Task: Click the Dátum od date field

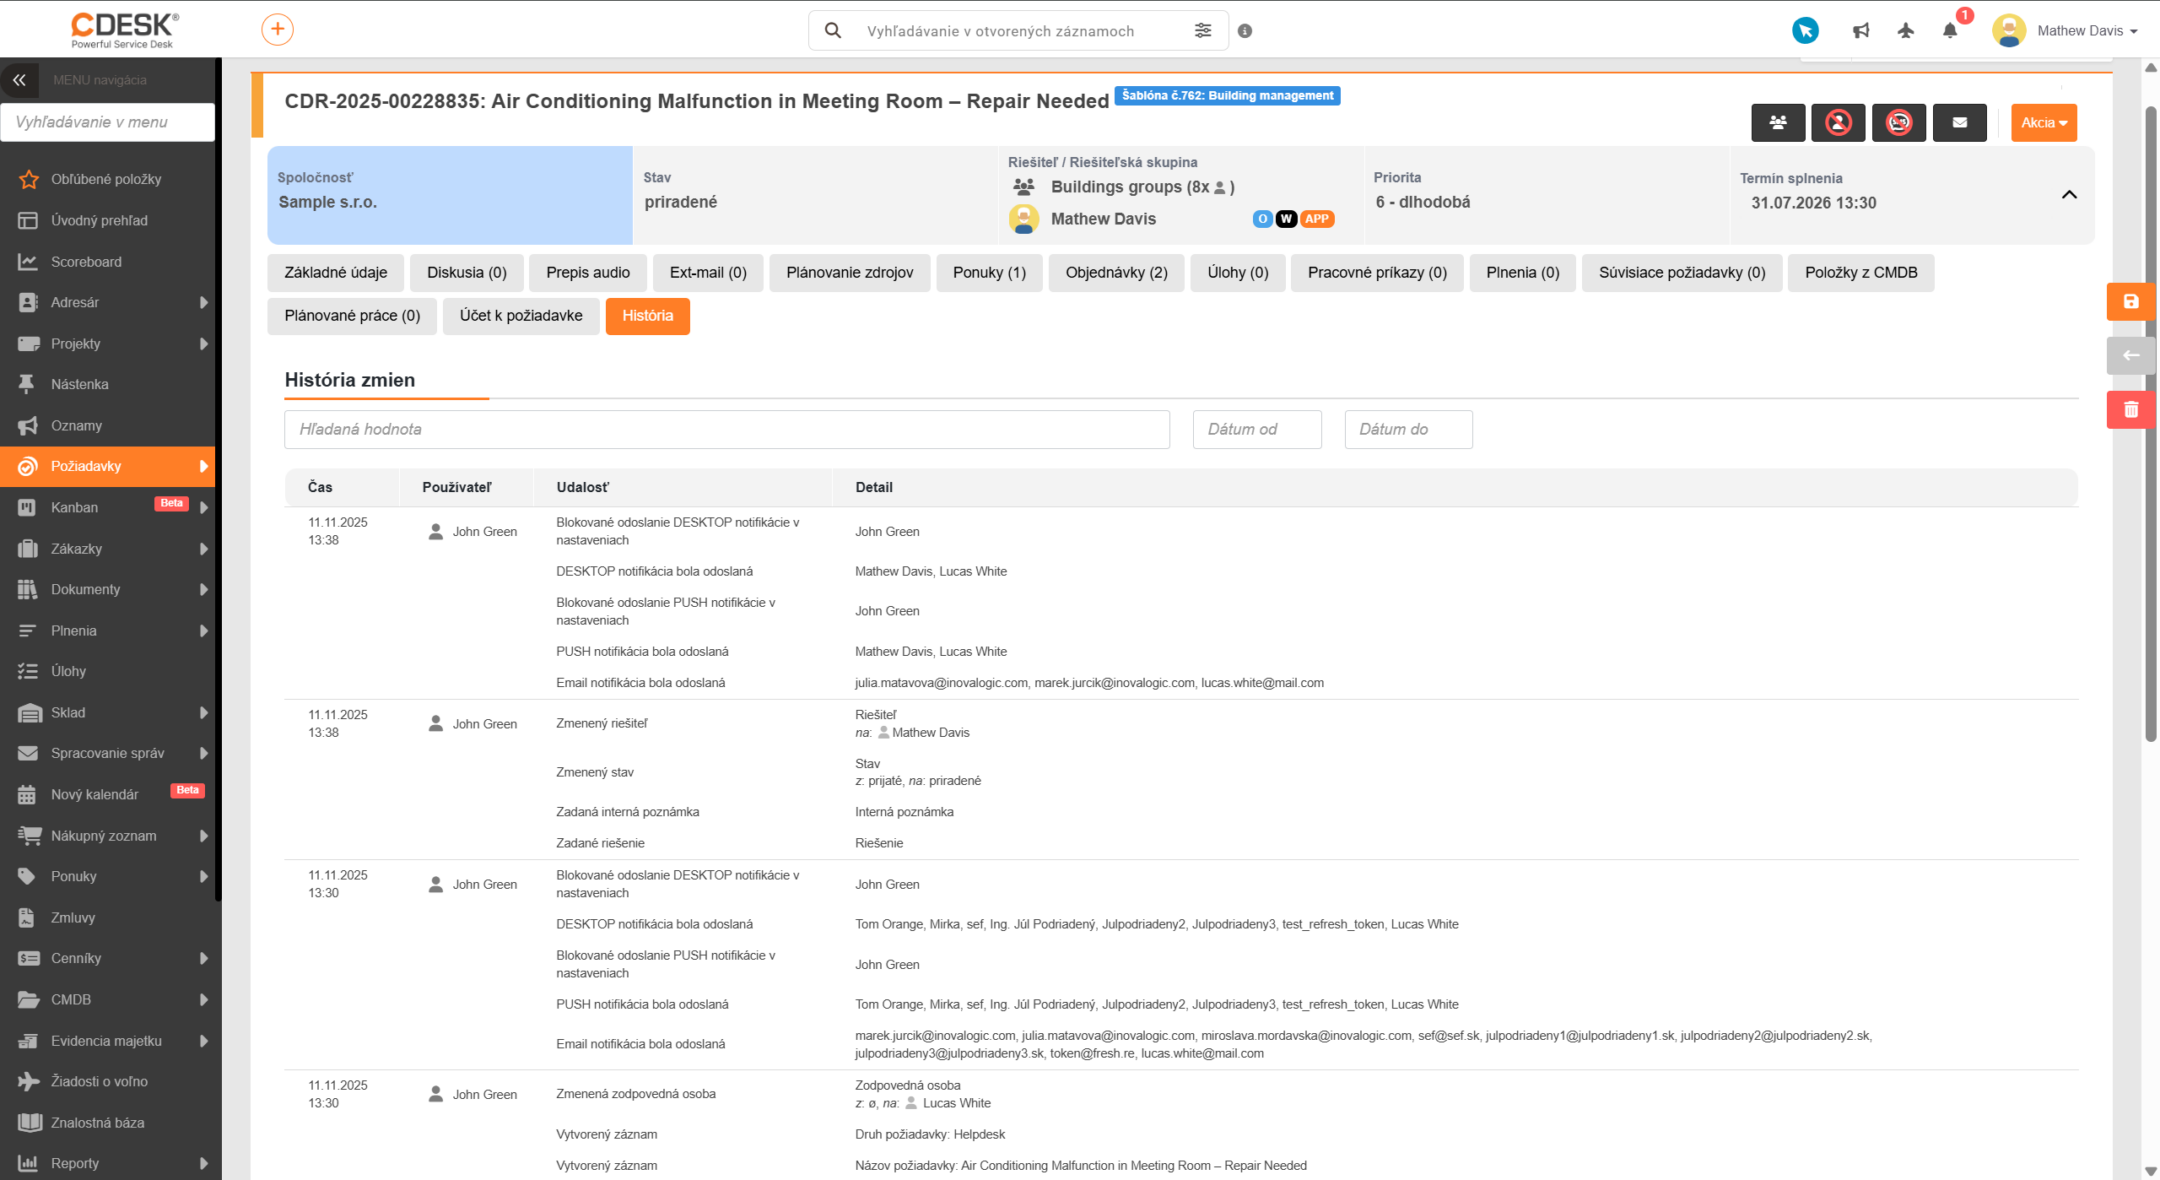Action: [1257, 429]
